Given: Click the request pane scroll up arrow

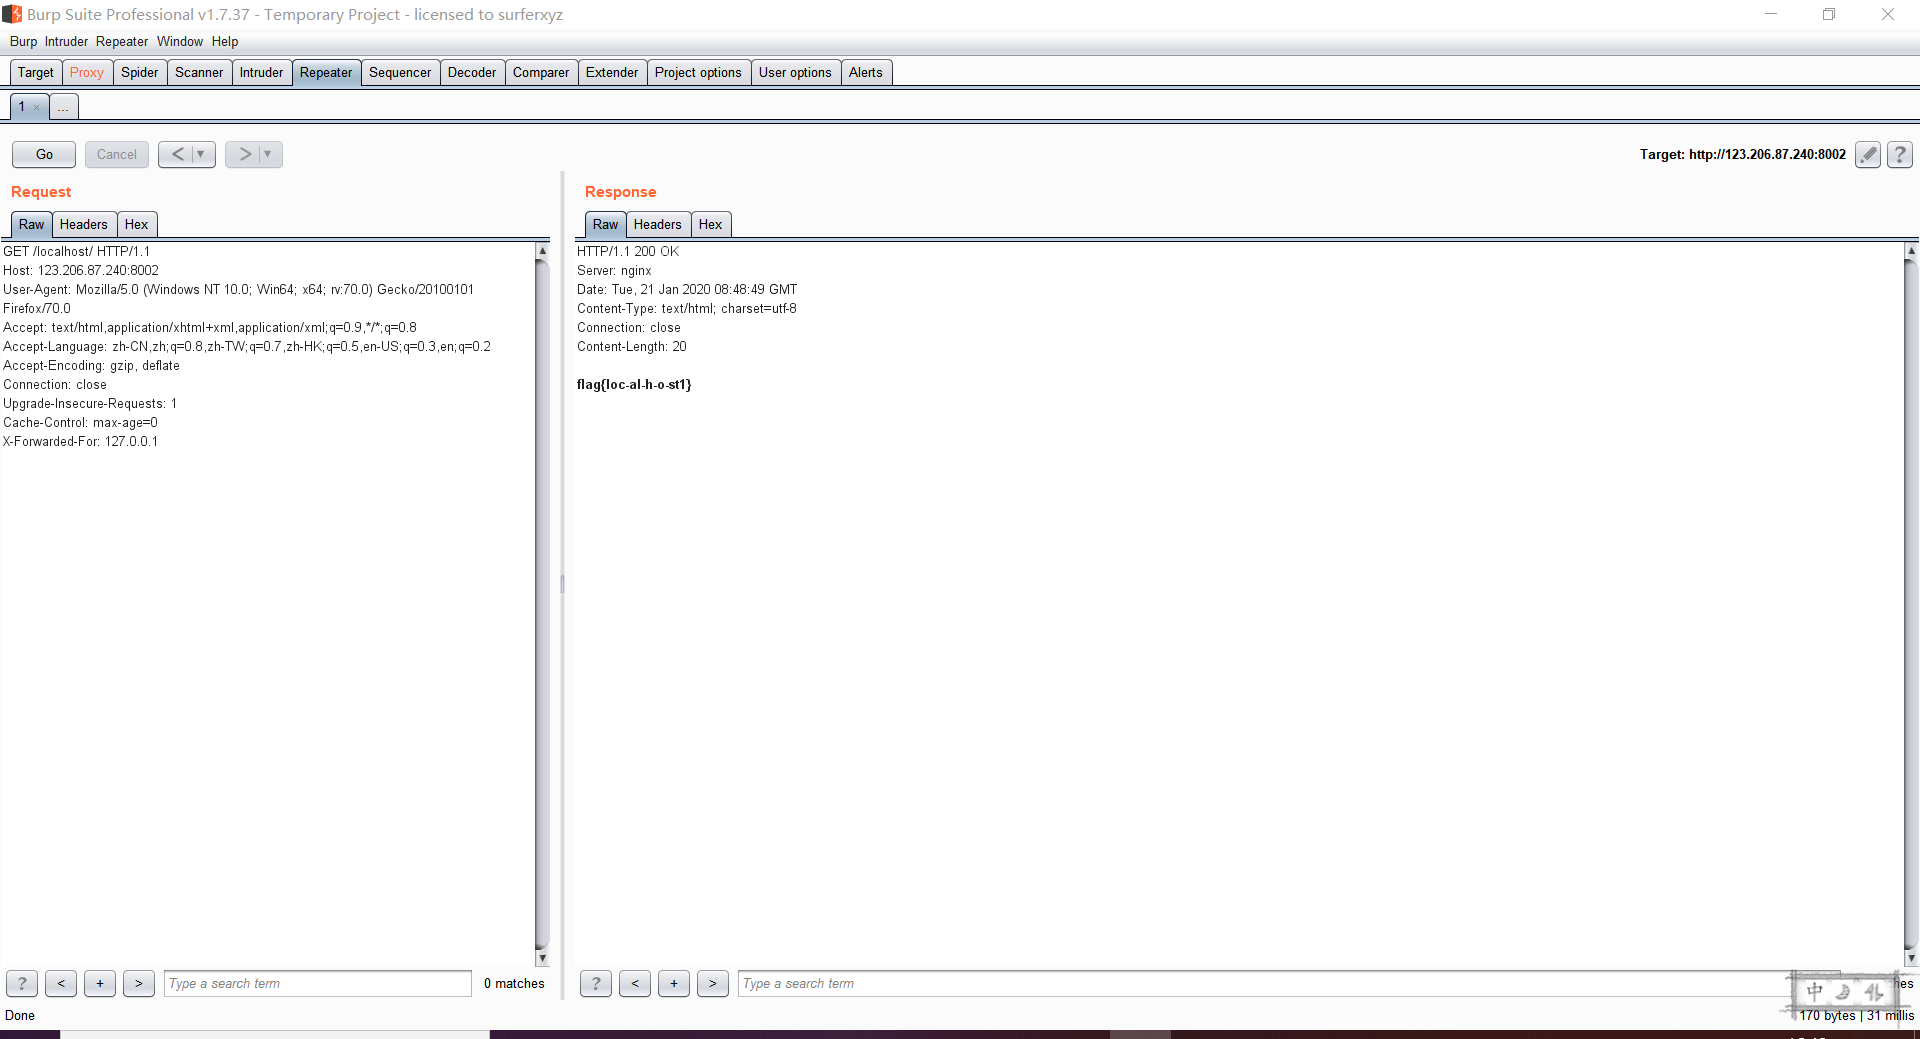Looking at the screenshot, I should pos(542,251).
